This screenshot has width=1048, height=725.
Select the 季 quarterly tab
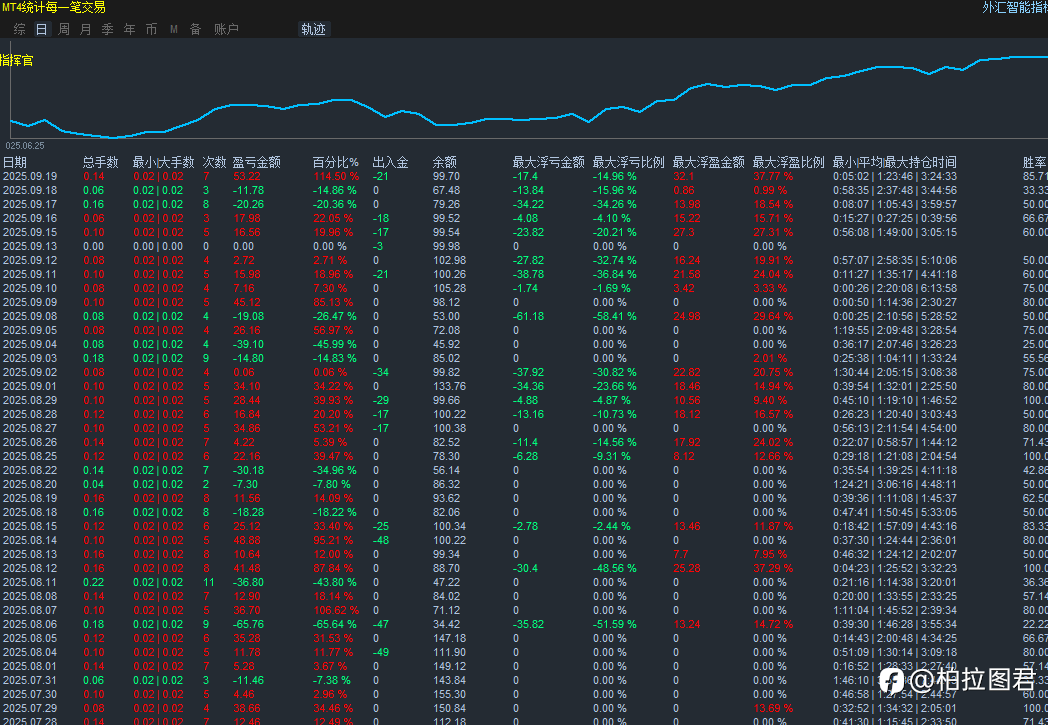tap(107, 29)
